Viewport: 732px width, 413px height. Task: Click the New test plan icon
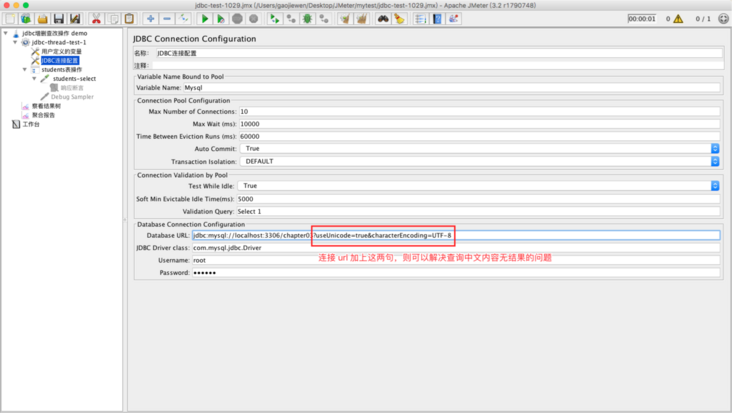(x=10, y=19)
